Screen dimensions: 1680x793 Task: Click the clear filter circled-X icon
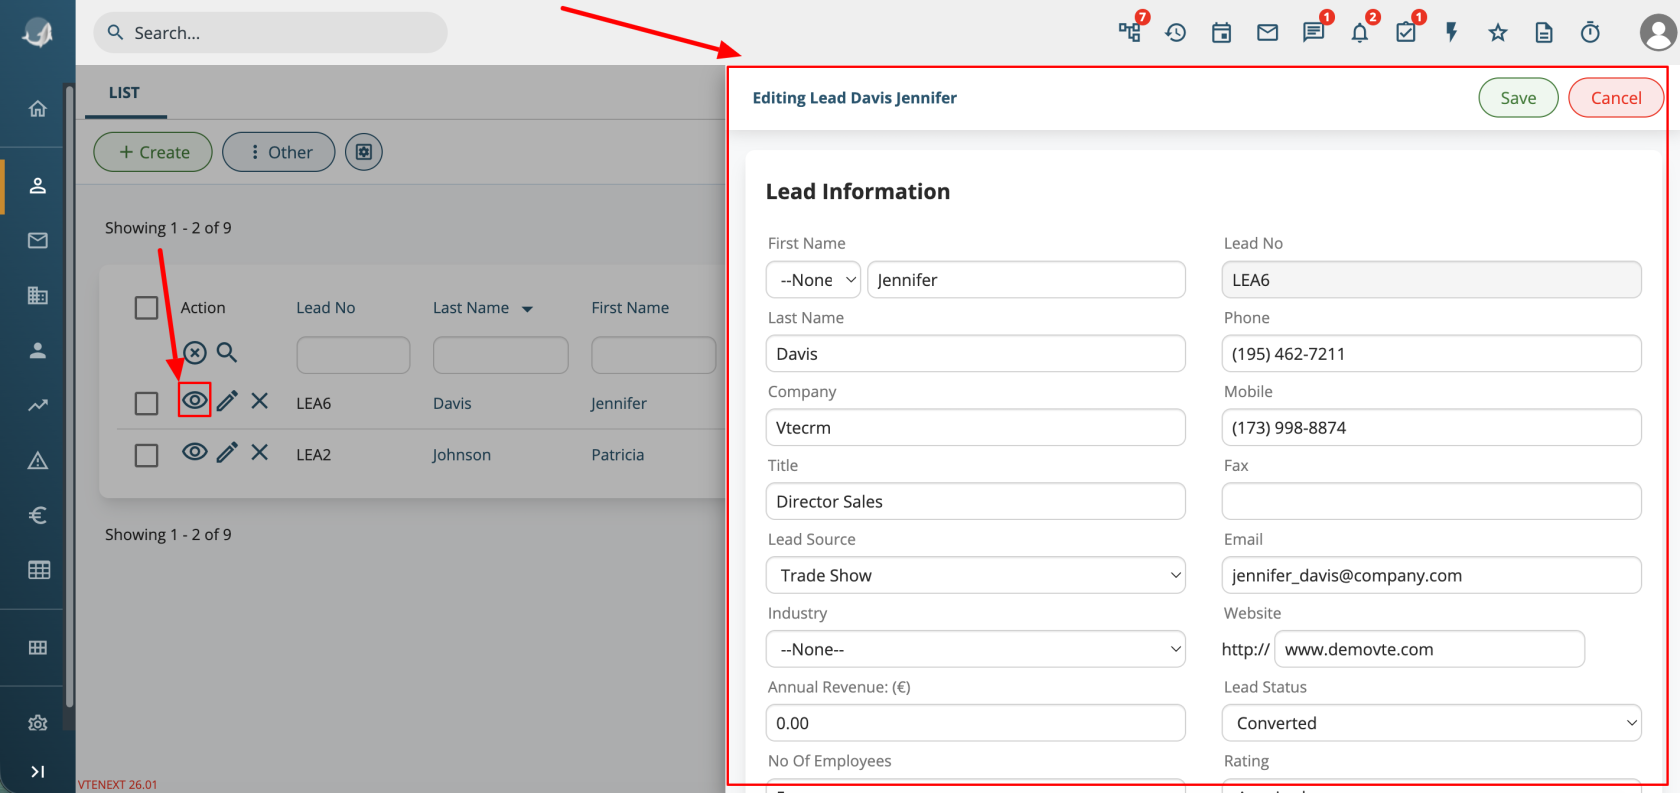click(195, 353)
